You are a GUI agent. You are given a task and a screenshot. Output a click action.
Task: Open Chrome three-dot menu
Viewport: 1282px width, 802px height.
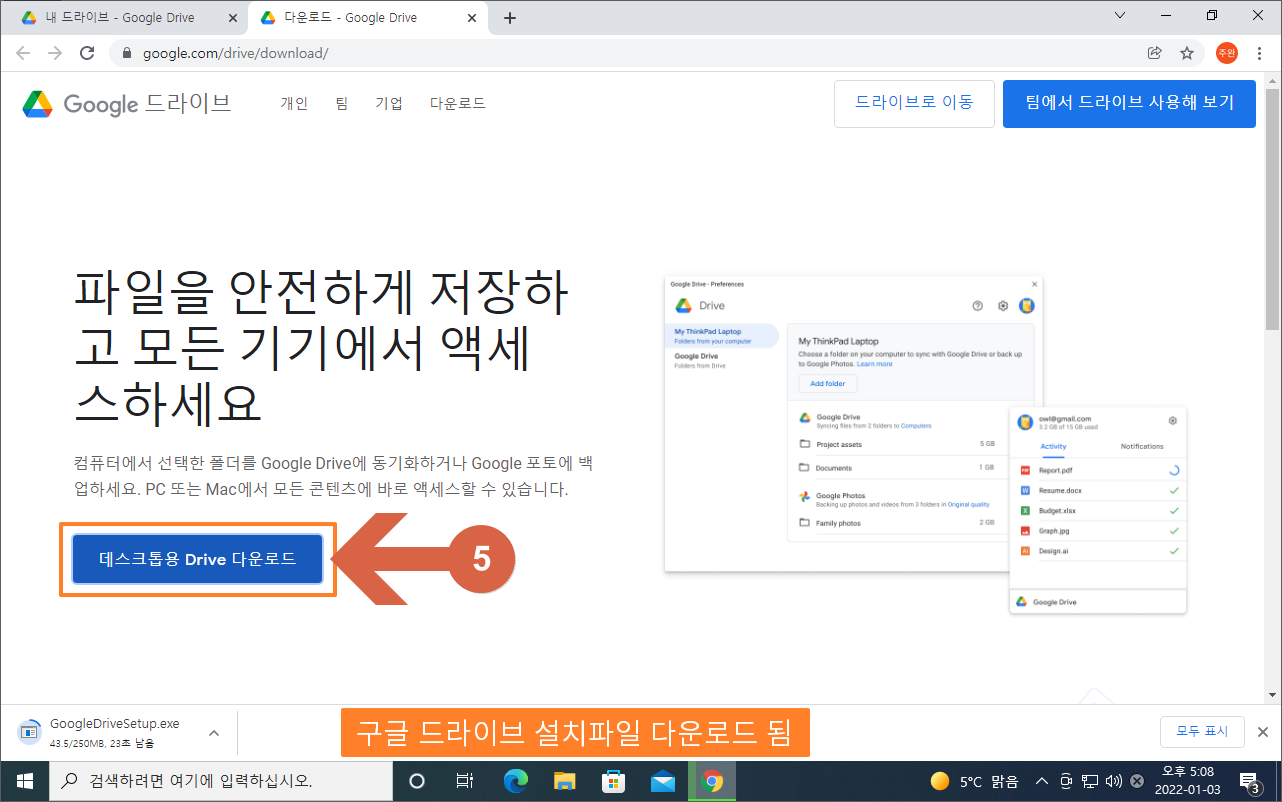click(1259, 53)
